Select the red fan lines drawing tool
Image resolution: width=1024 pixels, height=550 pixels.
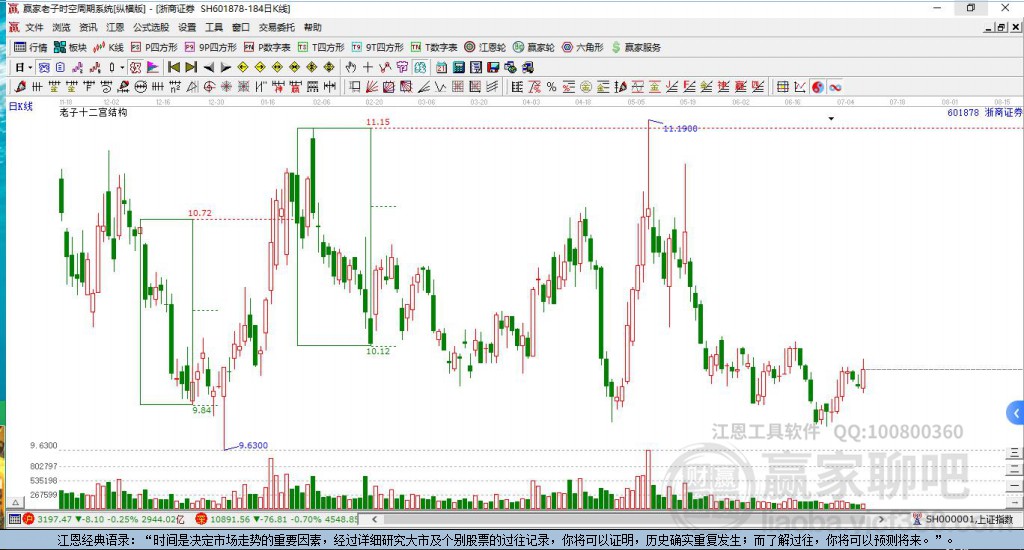[372, 87]
